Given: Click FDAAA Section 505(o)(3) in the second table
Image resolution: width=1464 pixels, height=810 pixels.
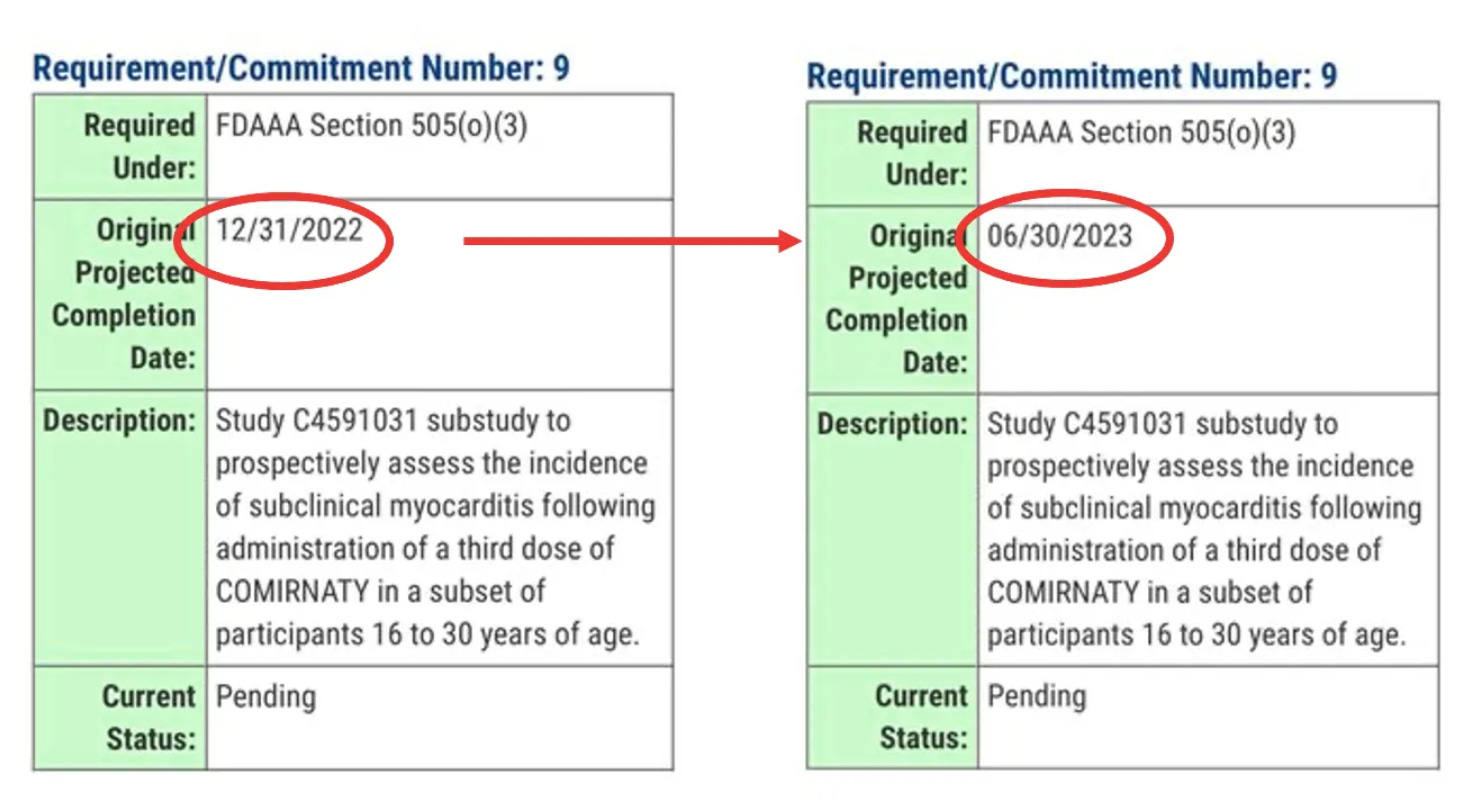Looking at the screenshot, I should coord(1141,133).
